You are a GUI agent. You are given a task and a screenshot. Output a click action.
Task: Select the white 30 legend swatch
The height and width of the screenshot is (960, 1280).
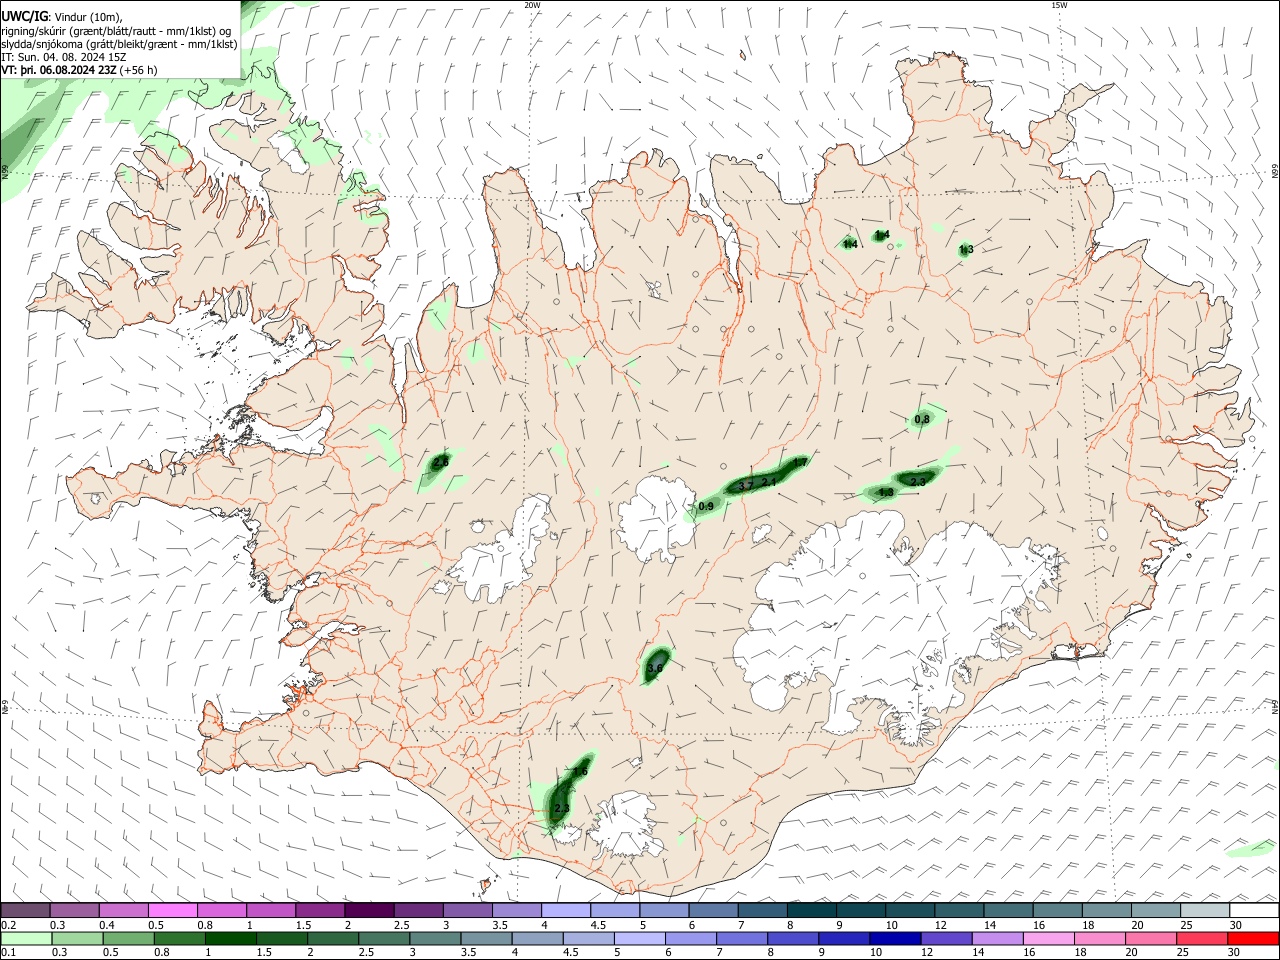tap(1254, 910)
